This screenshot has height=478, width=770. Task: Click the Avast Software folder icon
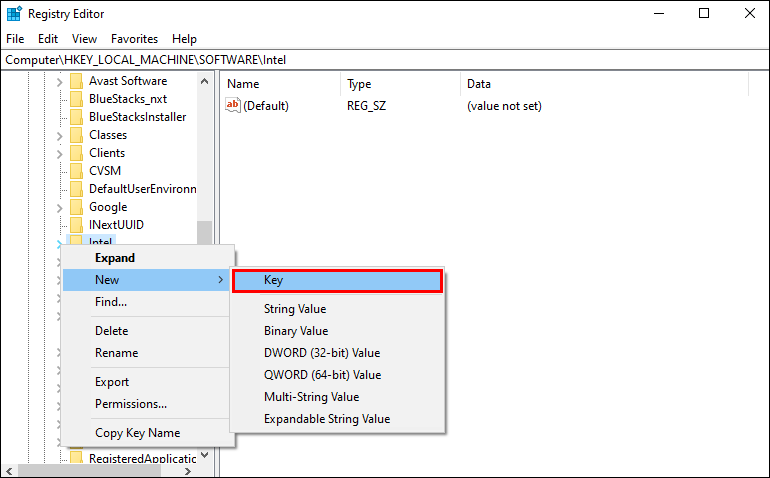(76, 81)
